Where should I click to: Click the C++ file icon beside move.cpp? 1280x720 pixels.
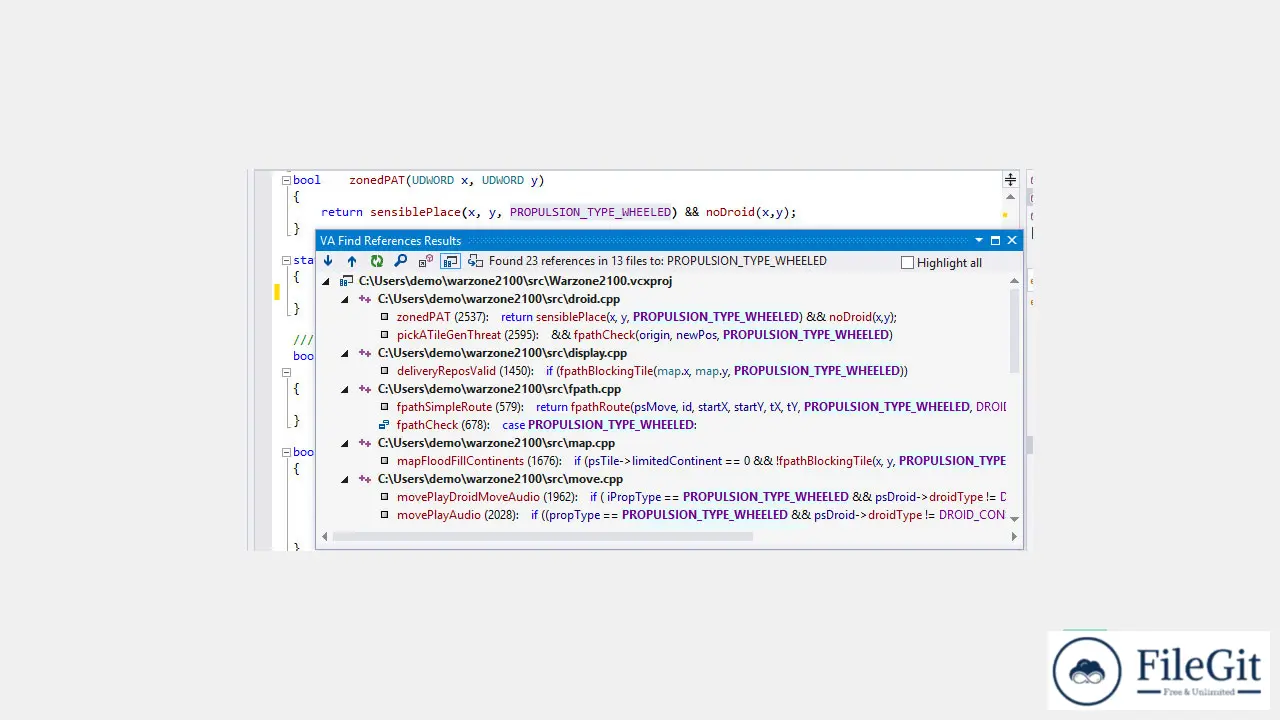click(365, 479)
